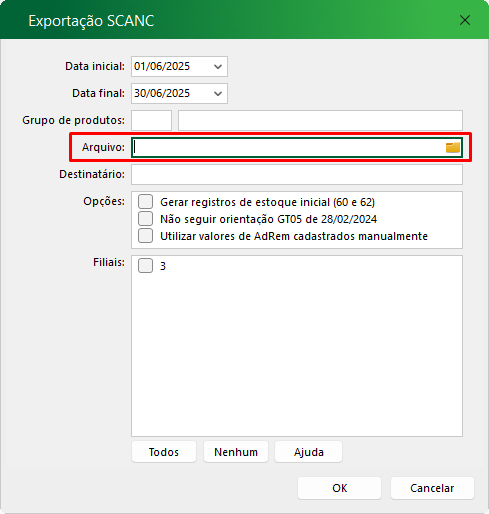Click the Data inicial date value 01/06/2025
489x514 pixels.
click(162, 66)
